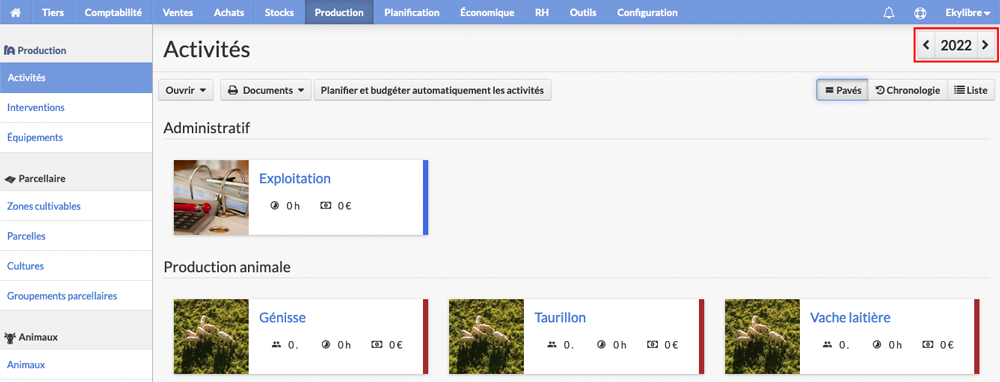Click the Exploitation working time icon
The width and height of the screenshot is (1000, 382).
(x=275, y=206)
